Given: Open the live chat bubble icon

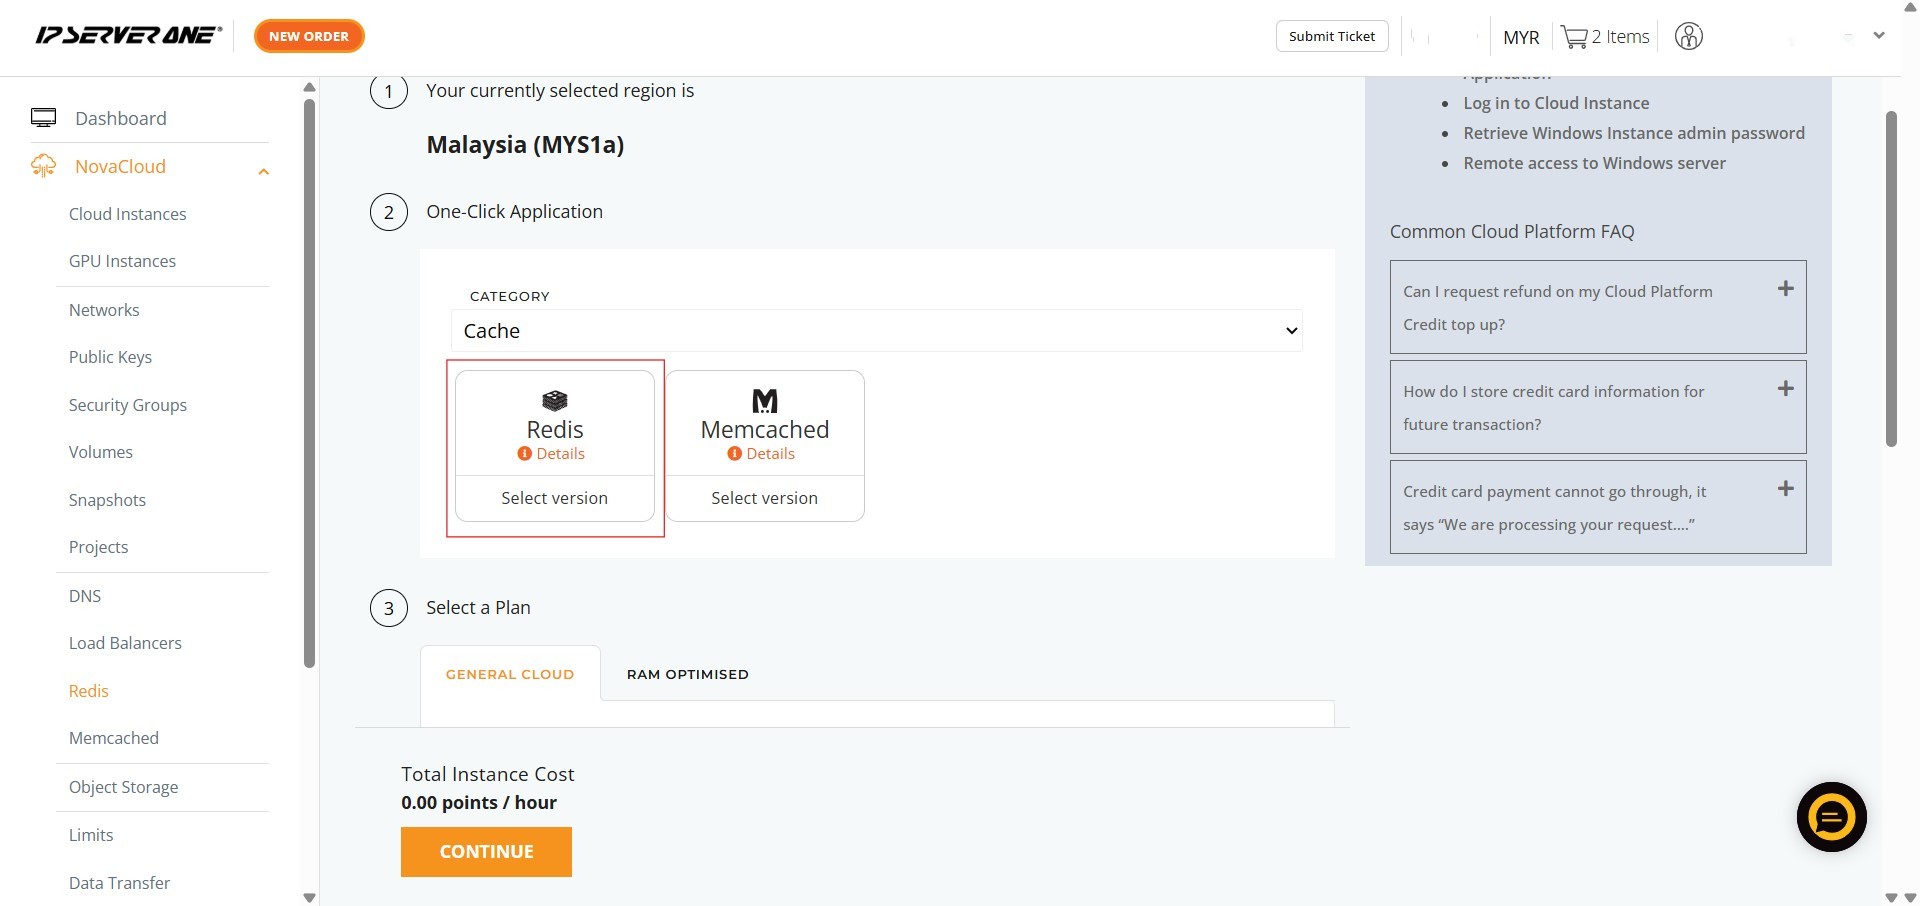Looking at the screenshot, I should point(1831,817).
